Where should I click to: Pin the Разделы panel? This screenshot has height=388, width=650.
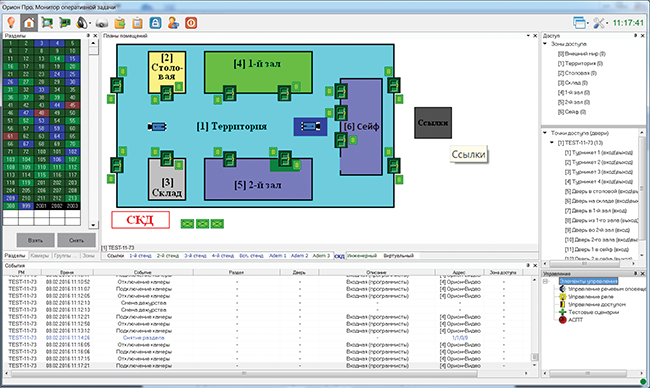(x=88, y=36)
